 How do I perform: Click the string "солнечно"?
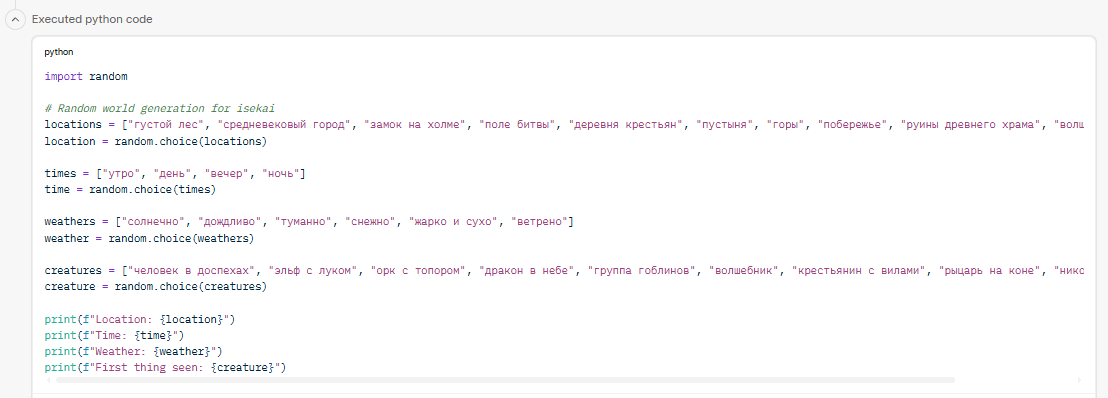click(153, 222)
